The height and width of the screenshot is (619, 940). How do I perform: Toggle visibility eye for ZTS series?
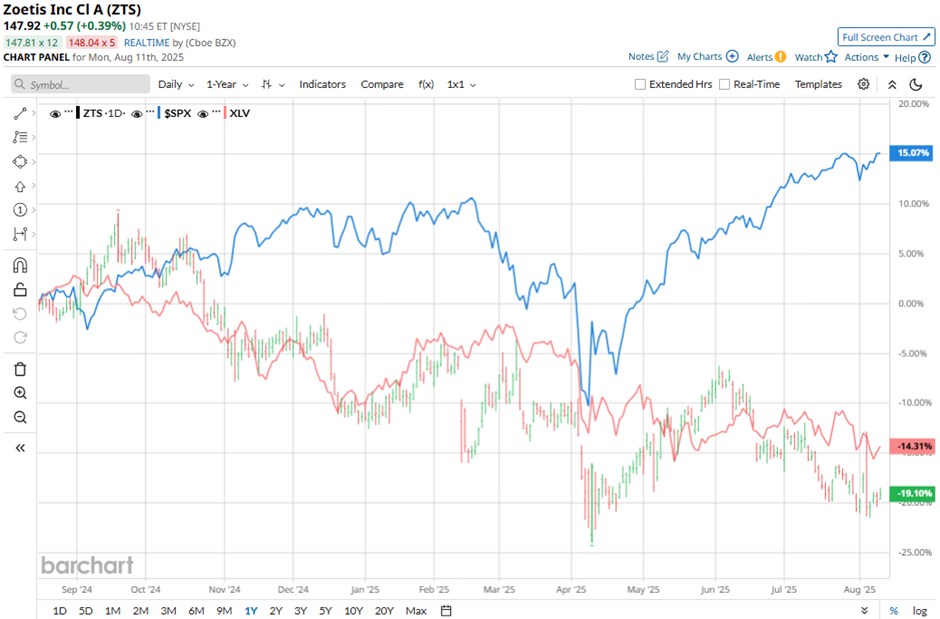click(x=55, y=113)
